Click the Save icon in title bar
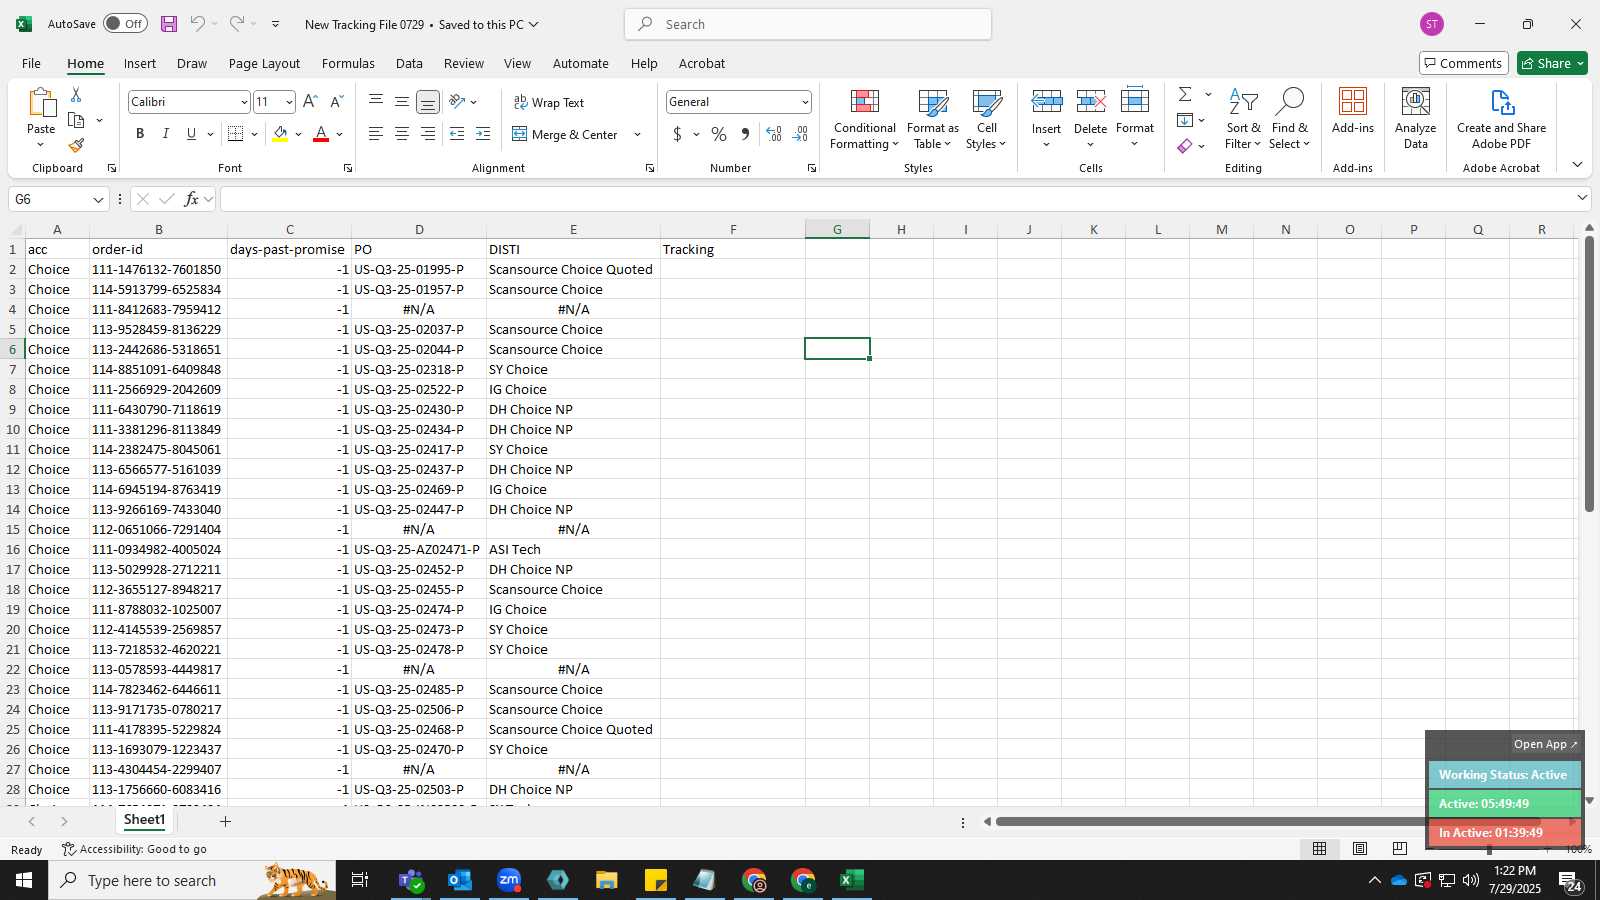The image size is (1600, 900). point(169,24)
